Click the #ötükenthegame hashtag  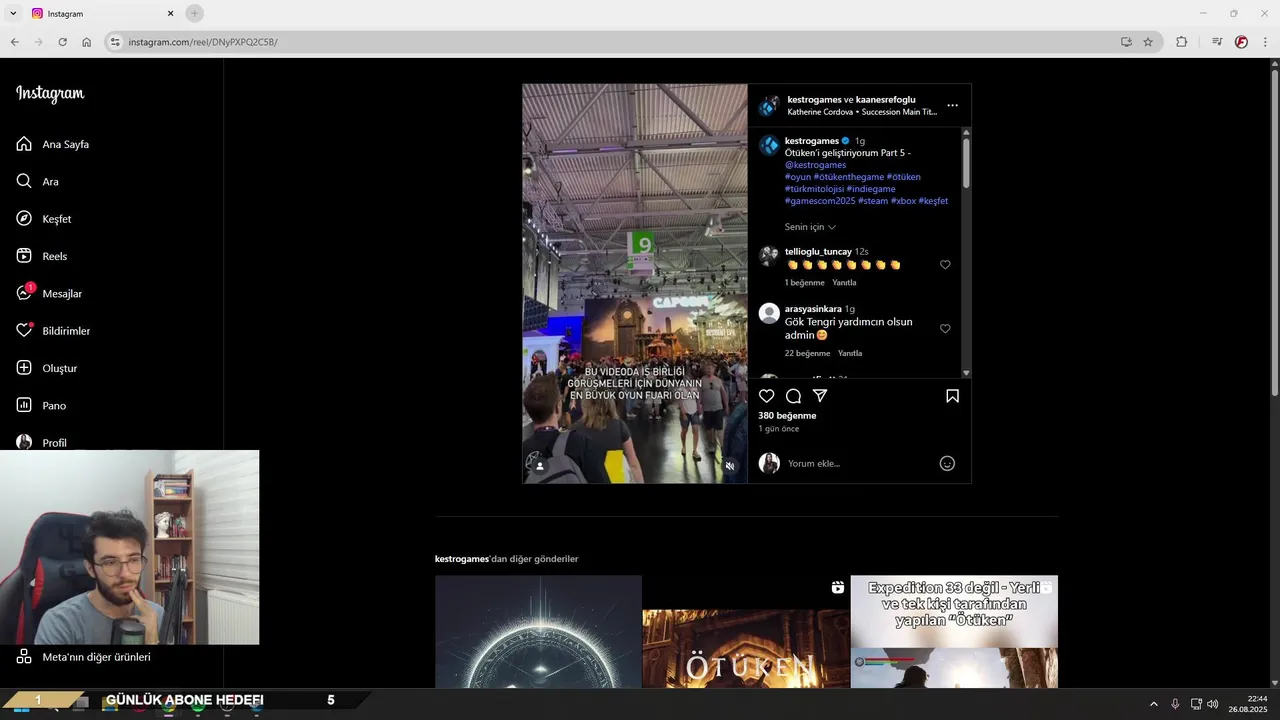pos(849,177)
